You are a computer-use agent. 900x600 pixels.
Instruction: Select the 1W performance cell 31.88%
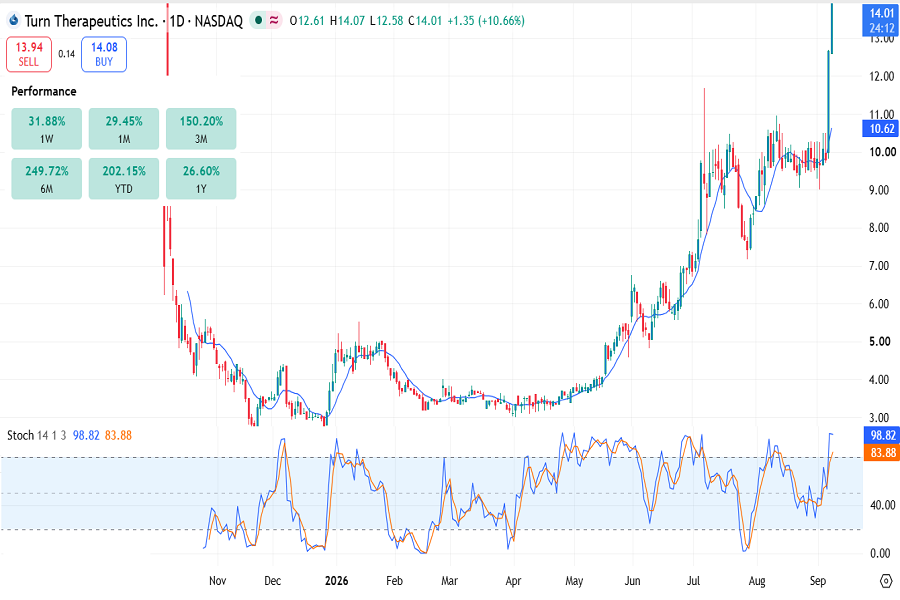click(x=46, y=129)
